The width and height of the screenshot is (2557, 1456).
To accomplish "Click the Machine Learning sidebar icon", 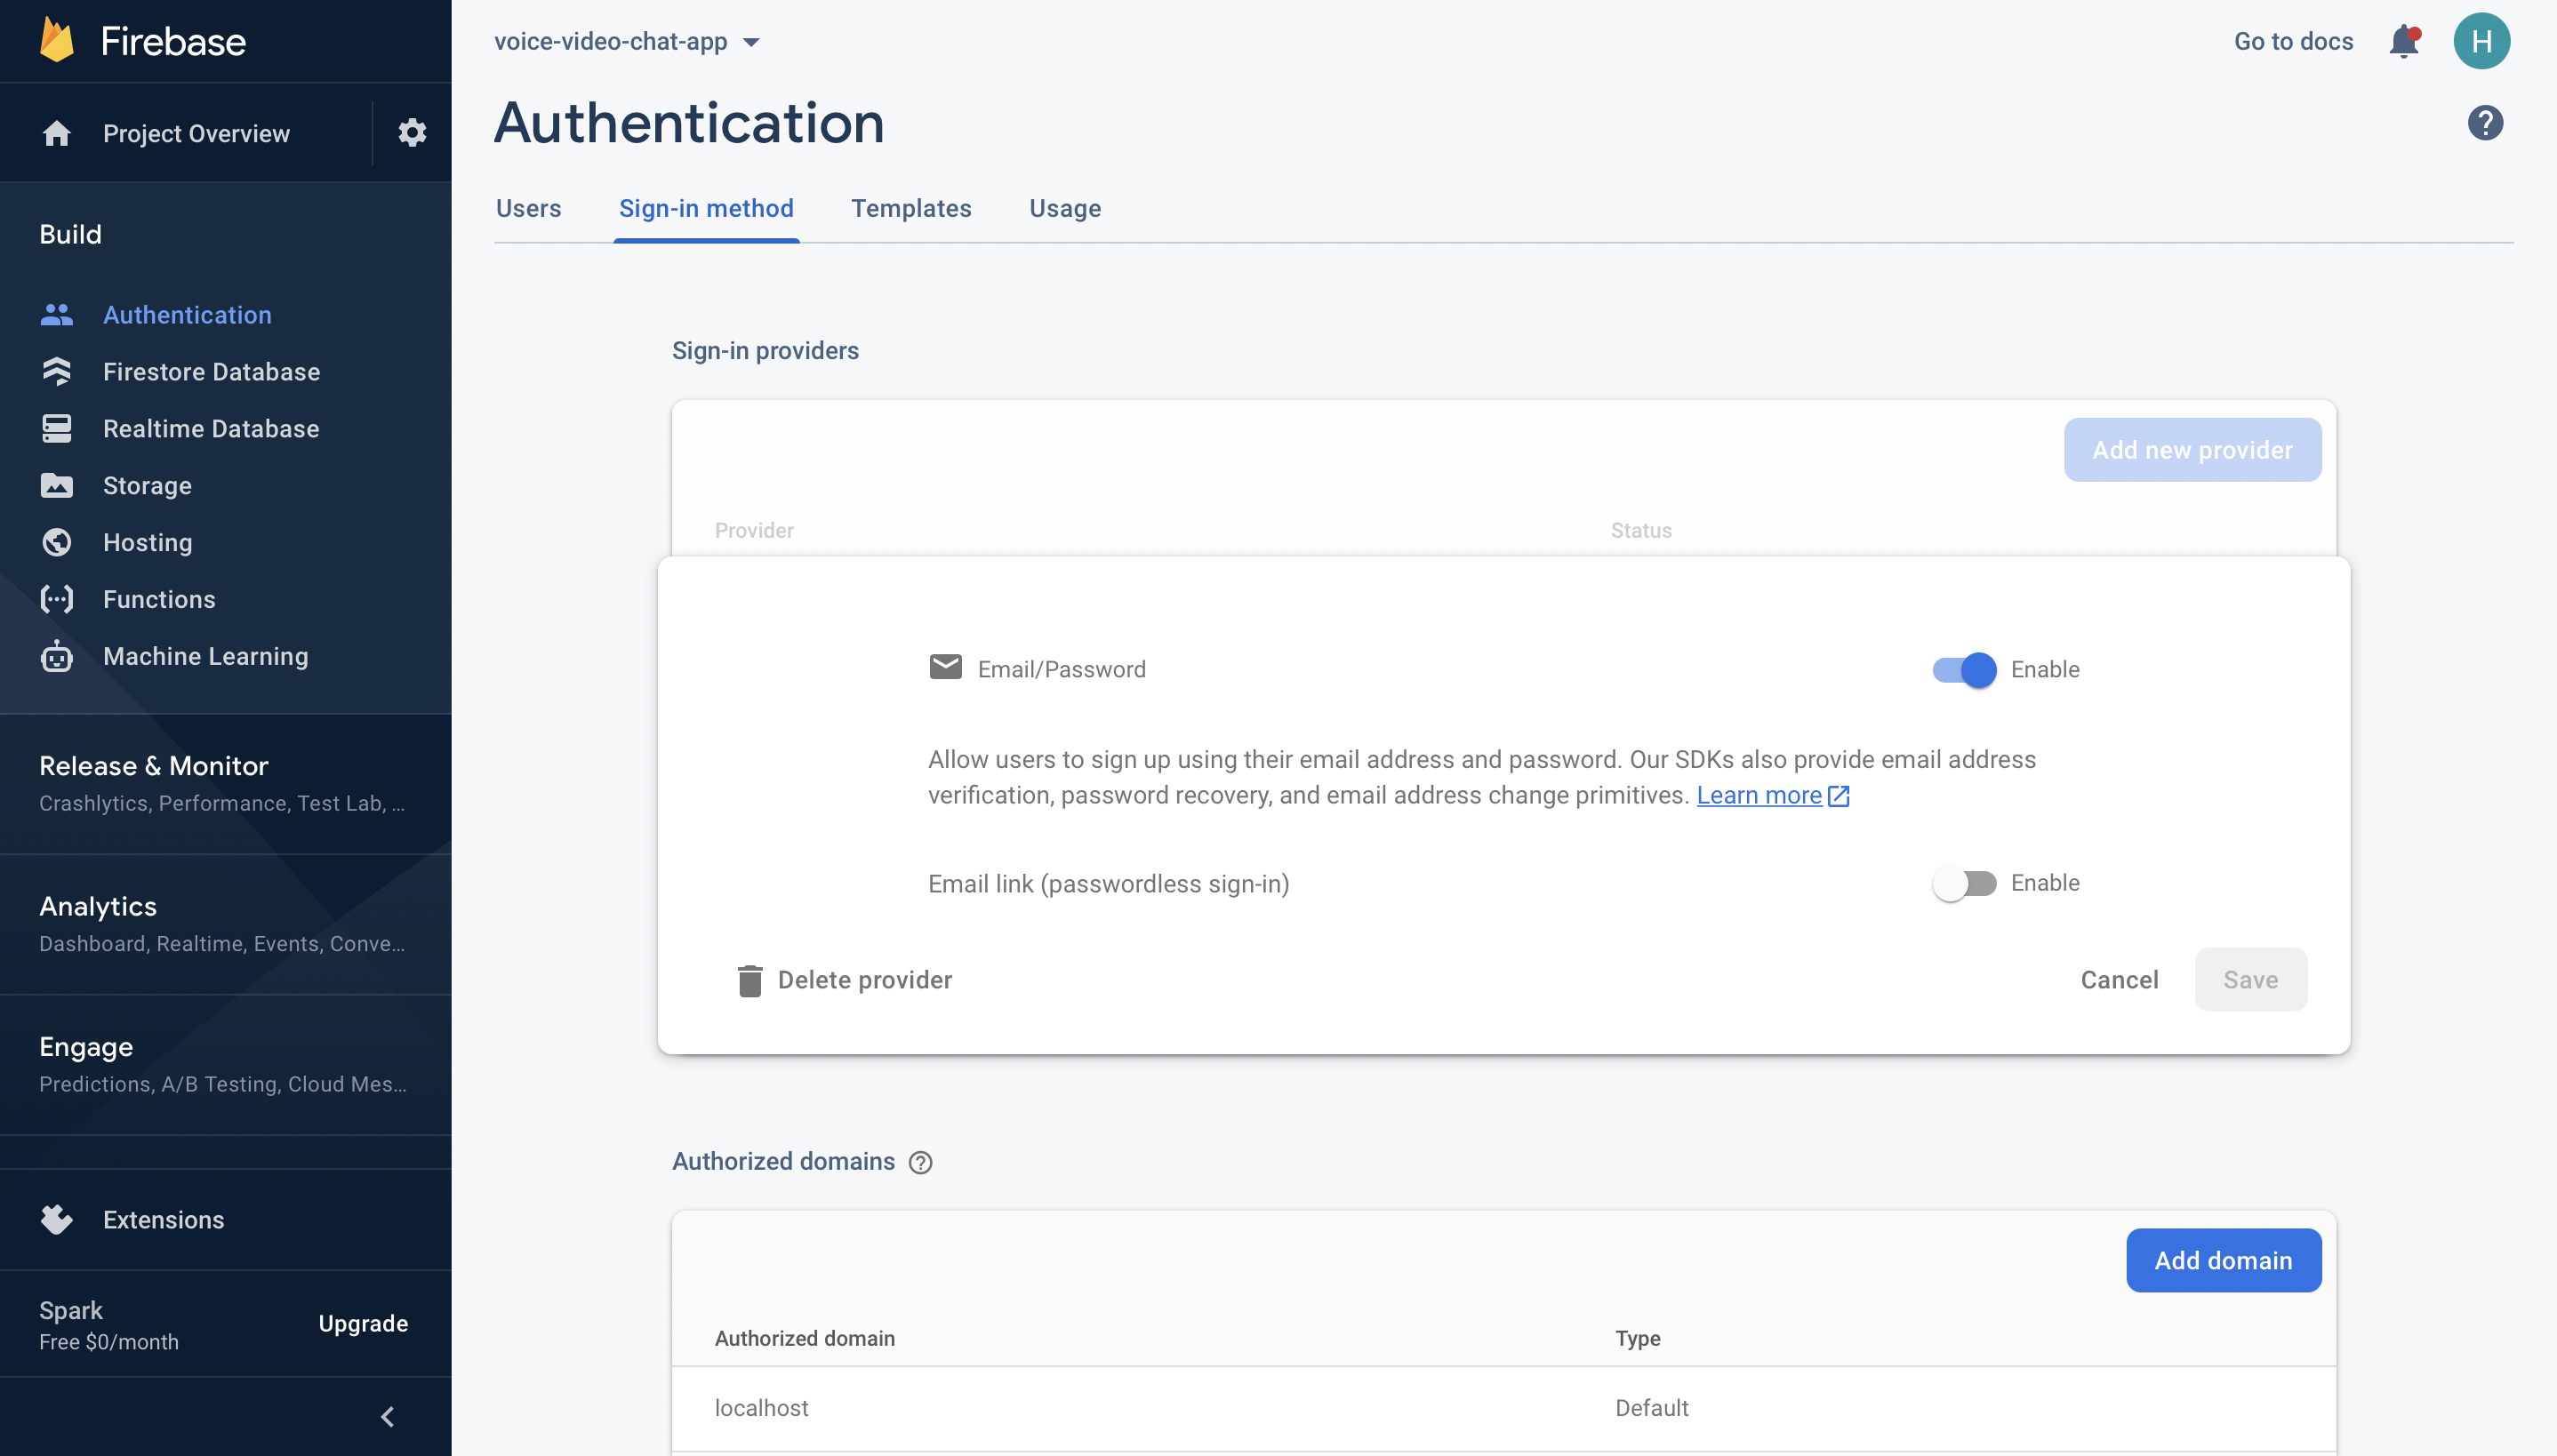I will click(56, 655).
